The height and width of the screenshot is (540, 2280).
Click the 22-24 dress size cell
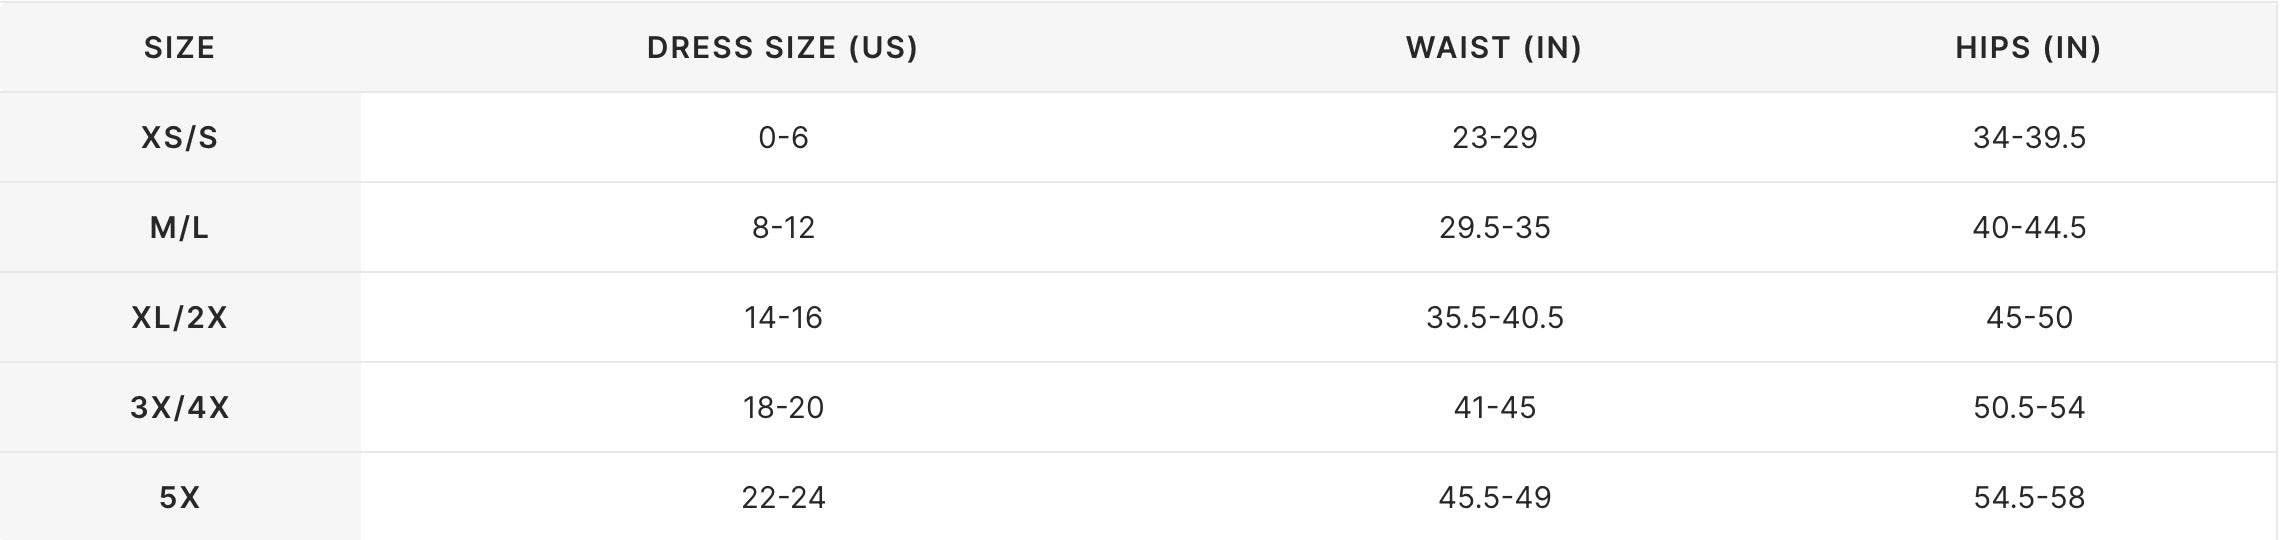[783, 497]
